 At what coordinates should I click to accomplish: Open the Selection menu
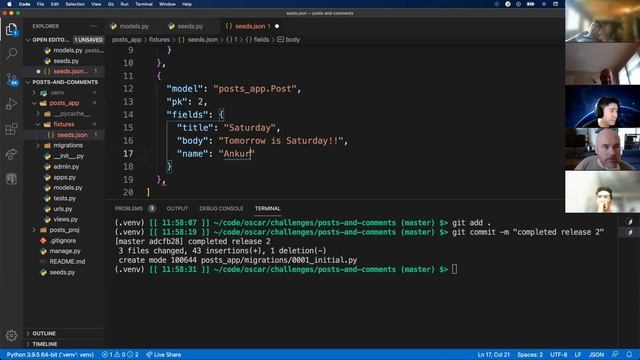click(x=75, y=4)
